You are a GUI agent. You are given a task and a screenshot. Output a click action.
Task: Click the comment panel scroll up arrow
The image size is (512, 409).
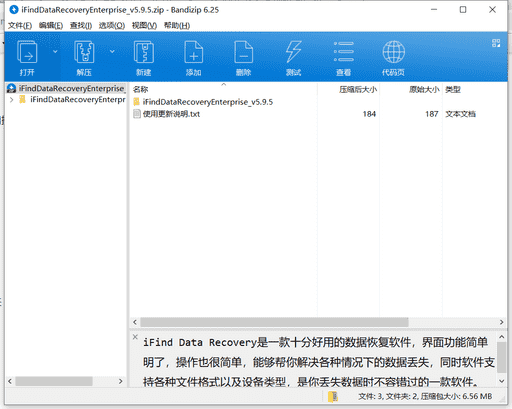[501, 337]
